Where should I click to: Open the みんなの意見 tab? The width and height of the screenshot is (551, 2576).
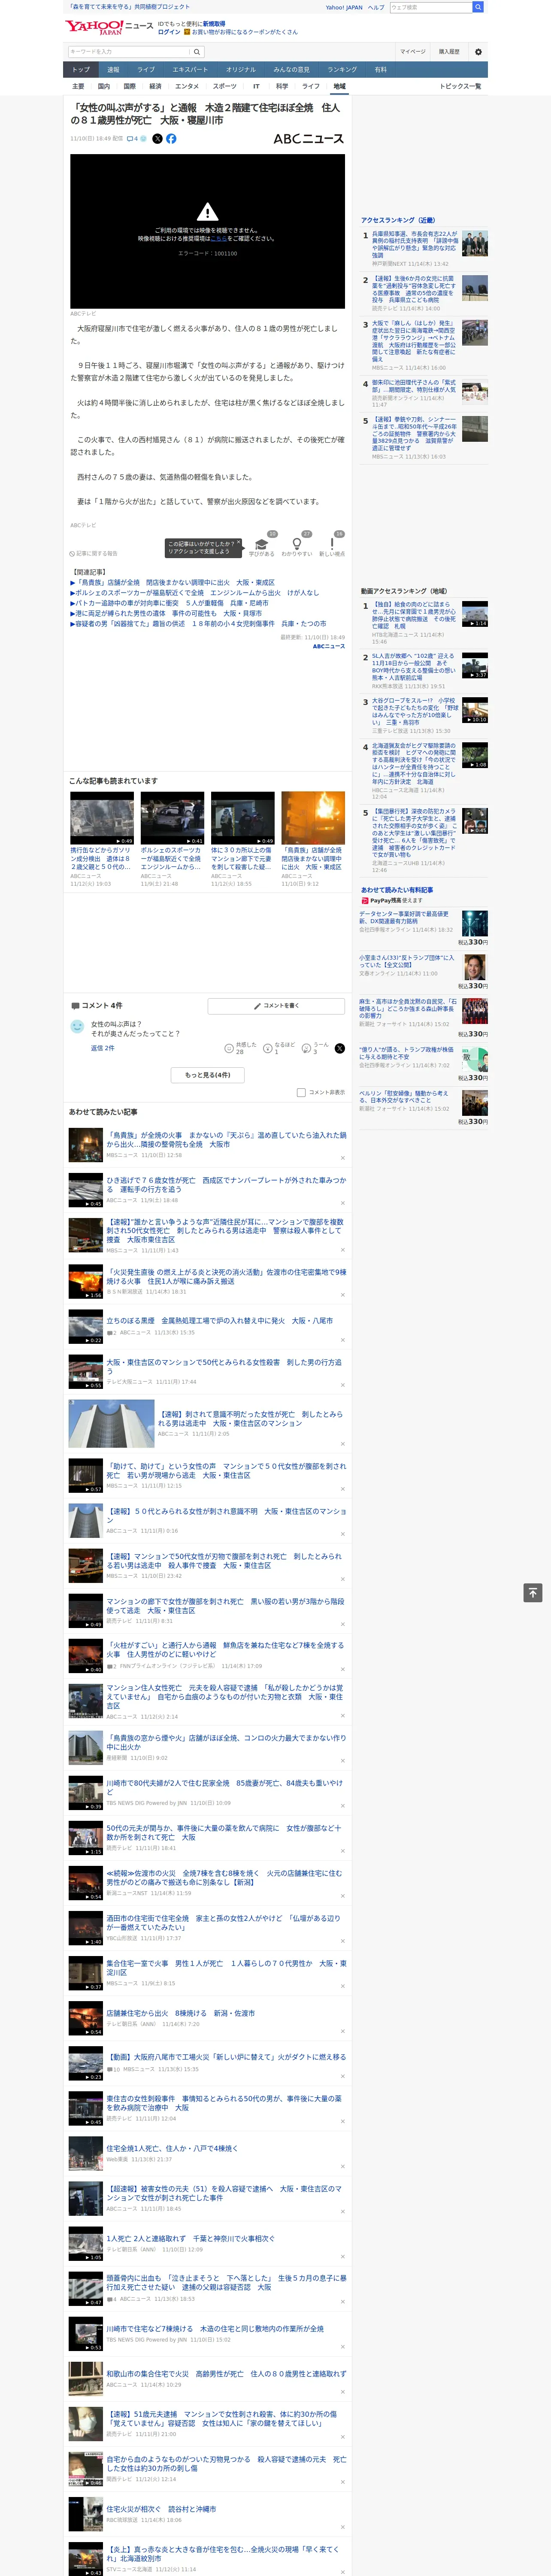pos(291,70)
